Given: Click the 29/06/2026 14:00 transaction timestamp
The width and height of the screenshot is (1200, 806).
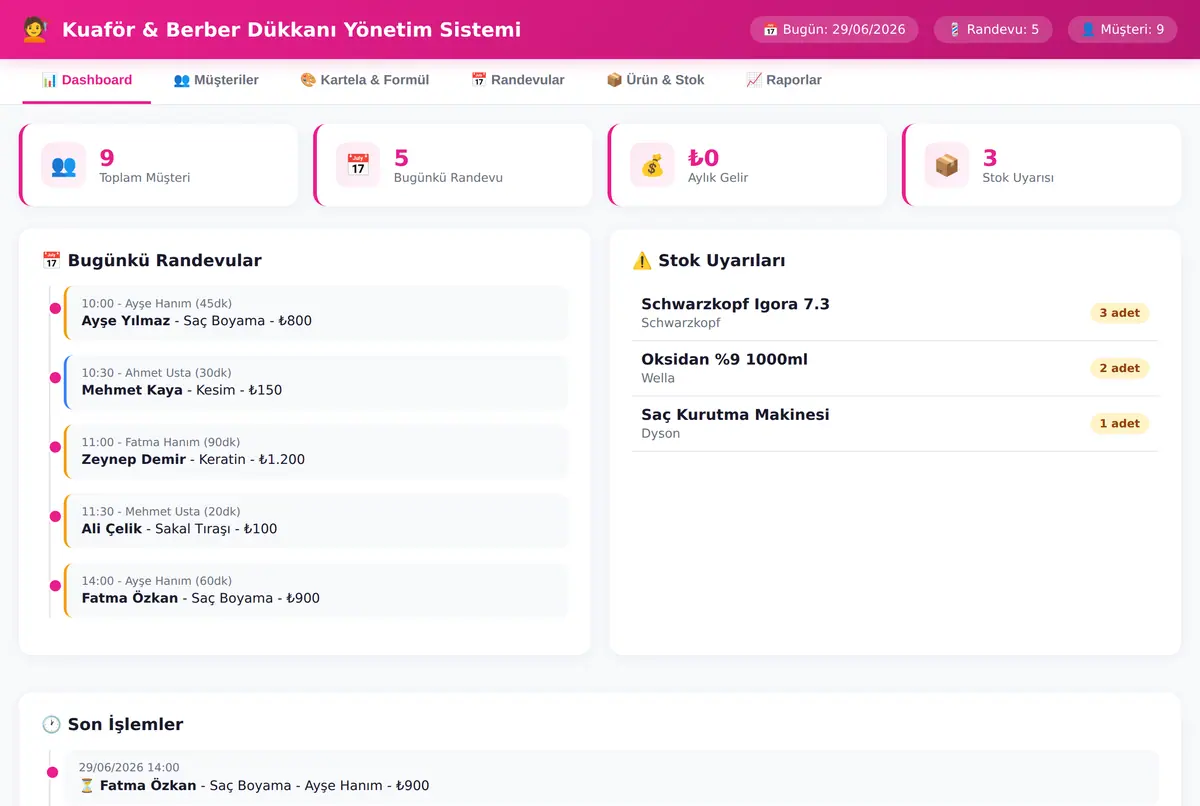Looking at the screenshot, I should coord(129,767).
